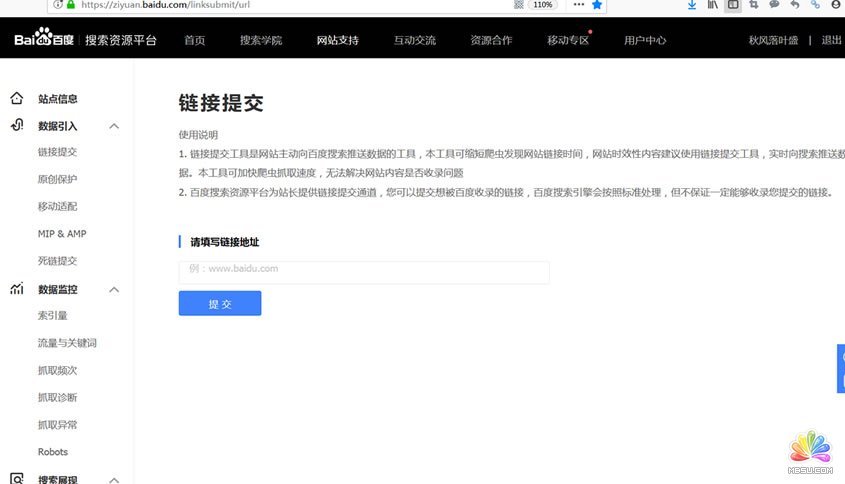Click the screenshot crop icon in toolbar

click(753, 5)
